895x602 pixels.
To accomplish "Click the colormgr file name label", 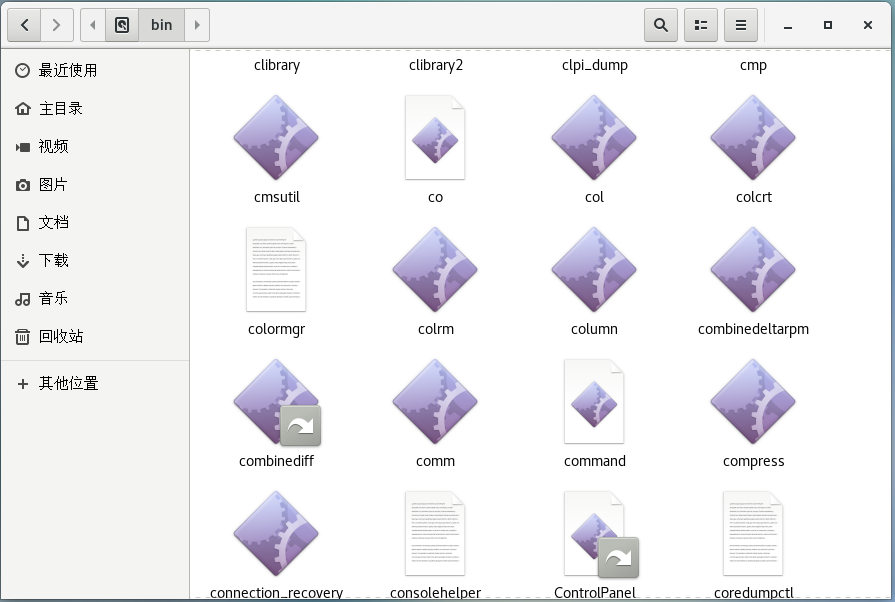I will (x=276, y=329).
